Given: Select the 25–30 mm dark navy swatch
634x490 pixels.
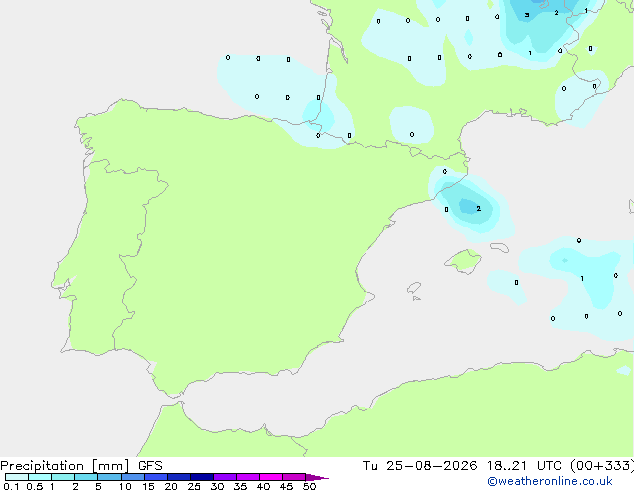Looking at the screenshot, I should (202, 477).
